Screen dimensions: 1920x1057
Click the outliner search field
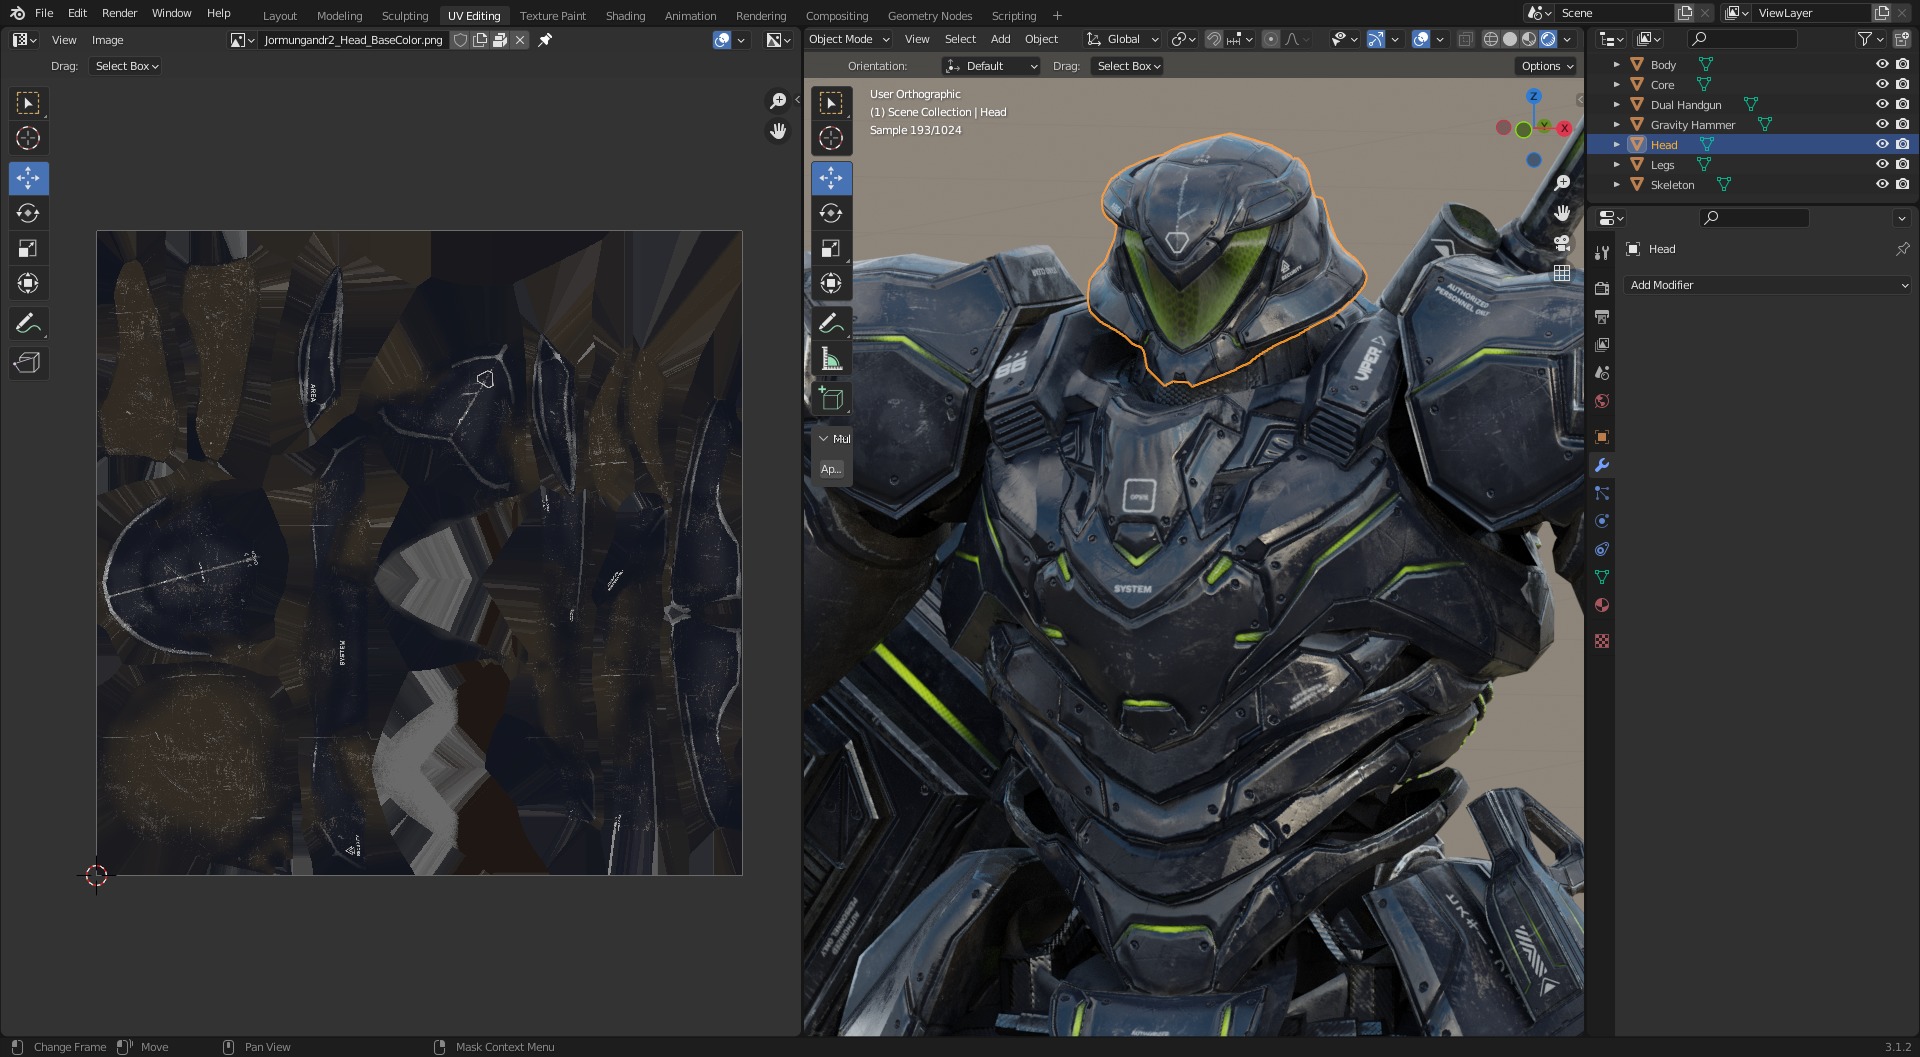click(x=1742, y=39)
